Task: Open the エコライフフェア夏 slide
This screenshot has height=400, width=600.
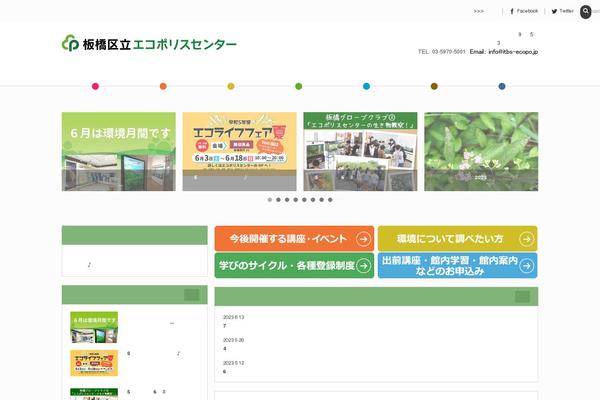Action: click(x=240, y=152)
